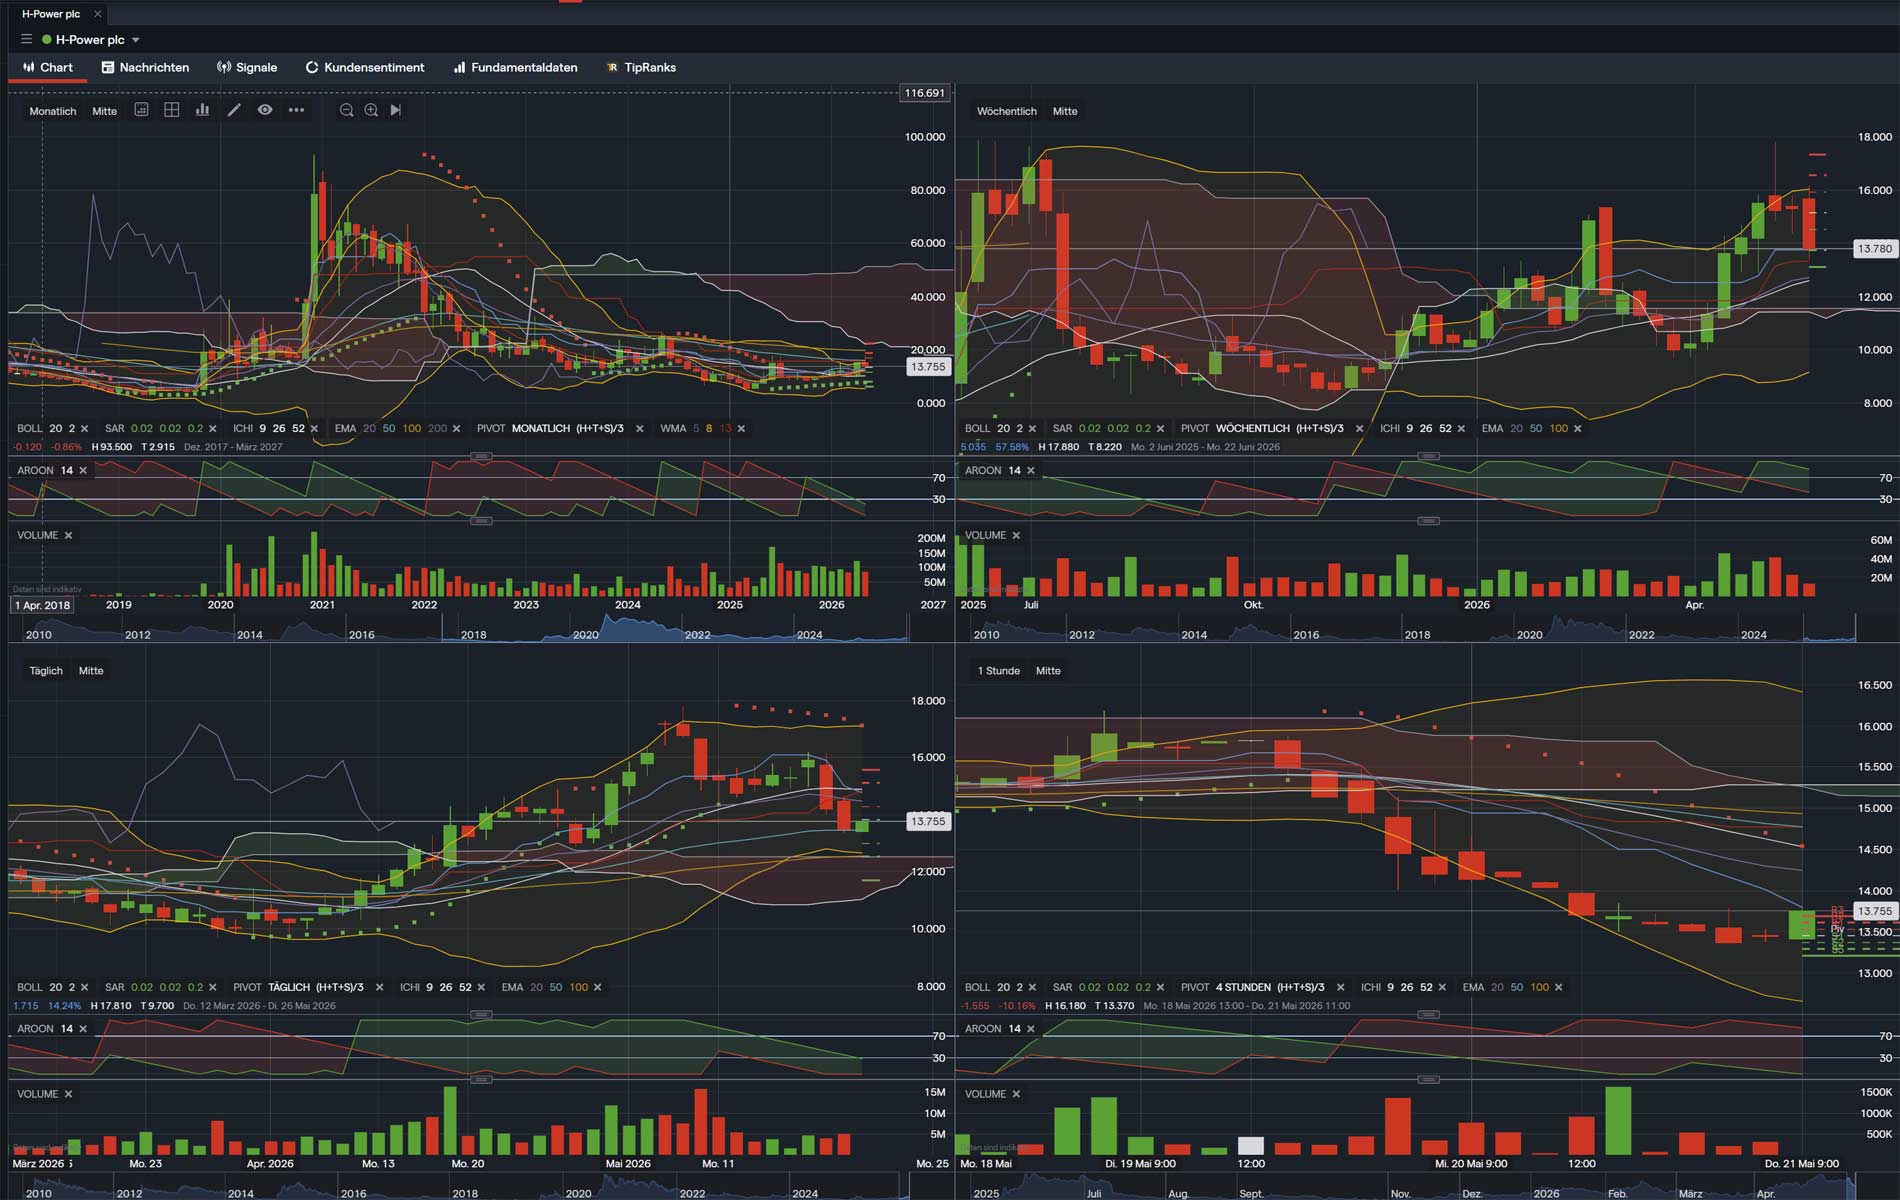Remove WMA indicator from monthly chart
The width and height of the screenshot is (1900, 1200).
[741, 429]
